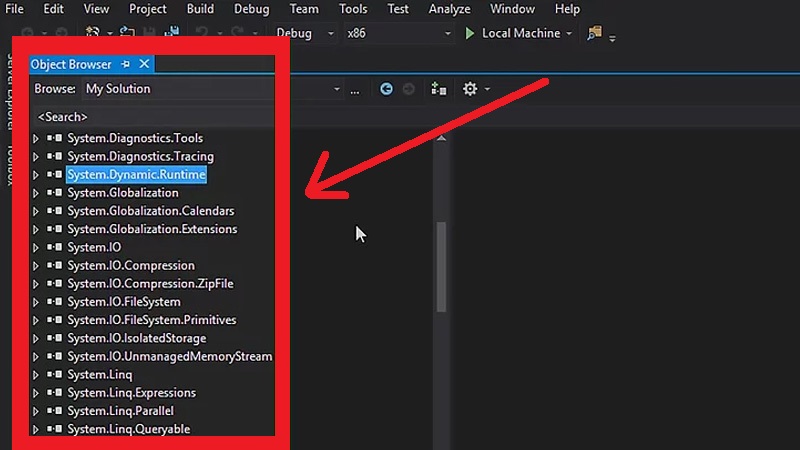
Task: Open the View menu
Action: tap(96, 9)
